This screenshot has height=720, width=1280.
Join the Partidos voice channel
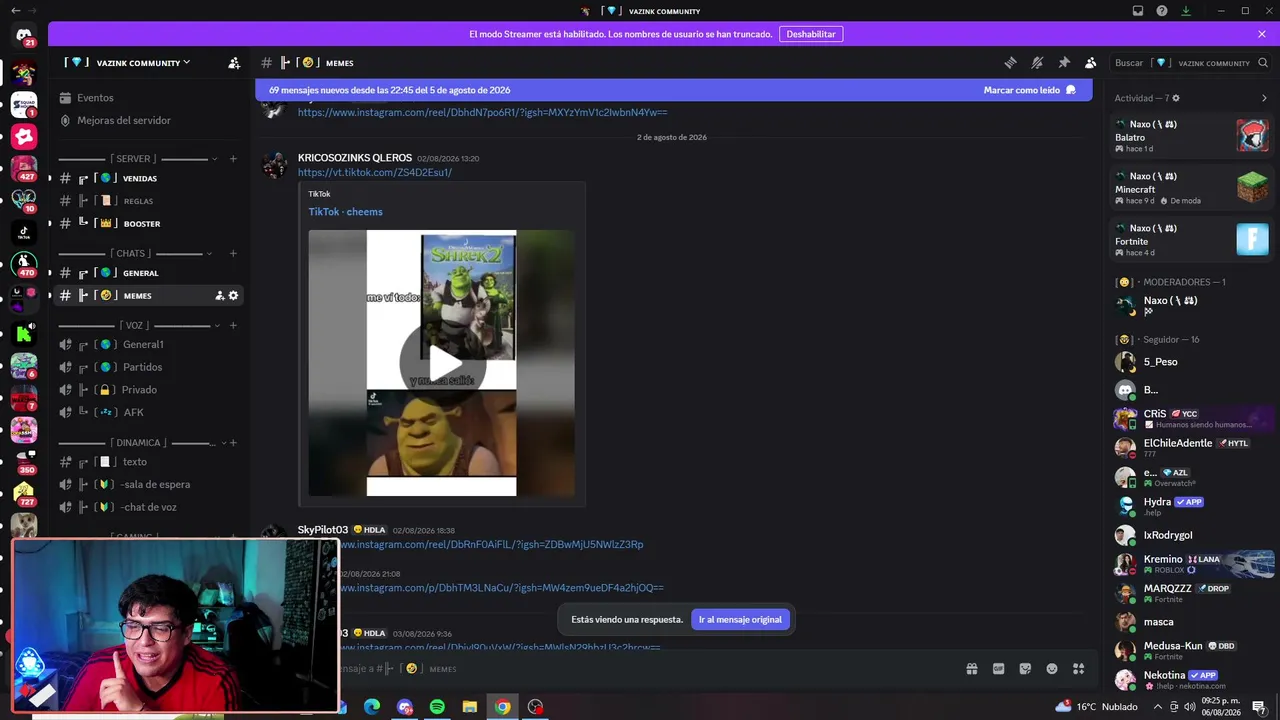[x=149, y=367]
